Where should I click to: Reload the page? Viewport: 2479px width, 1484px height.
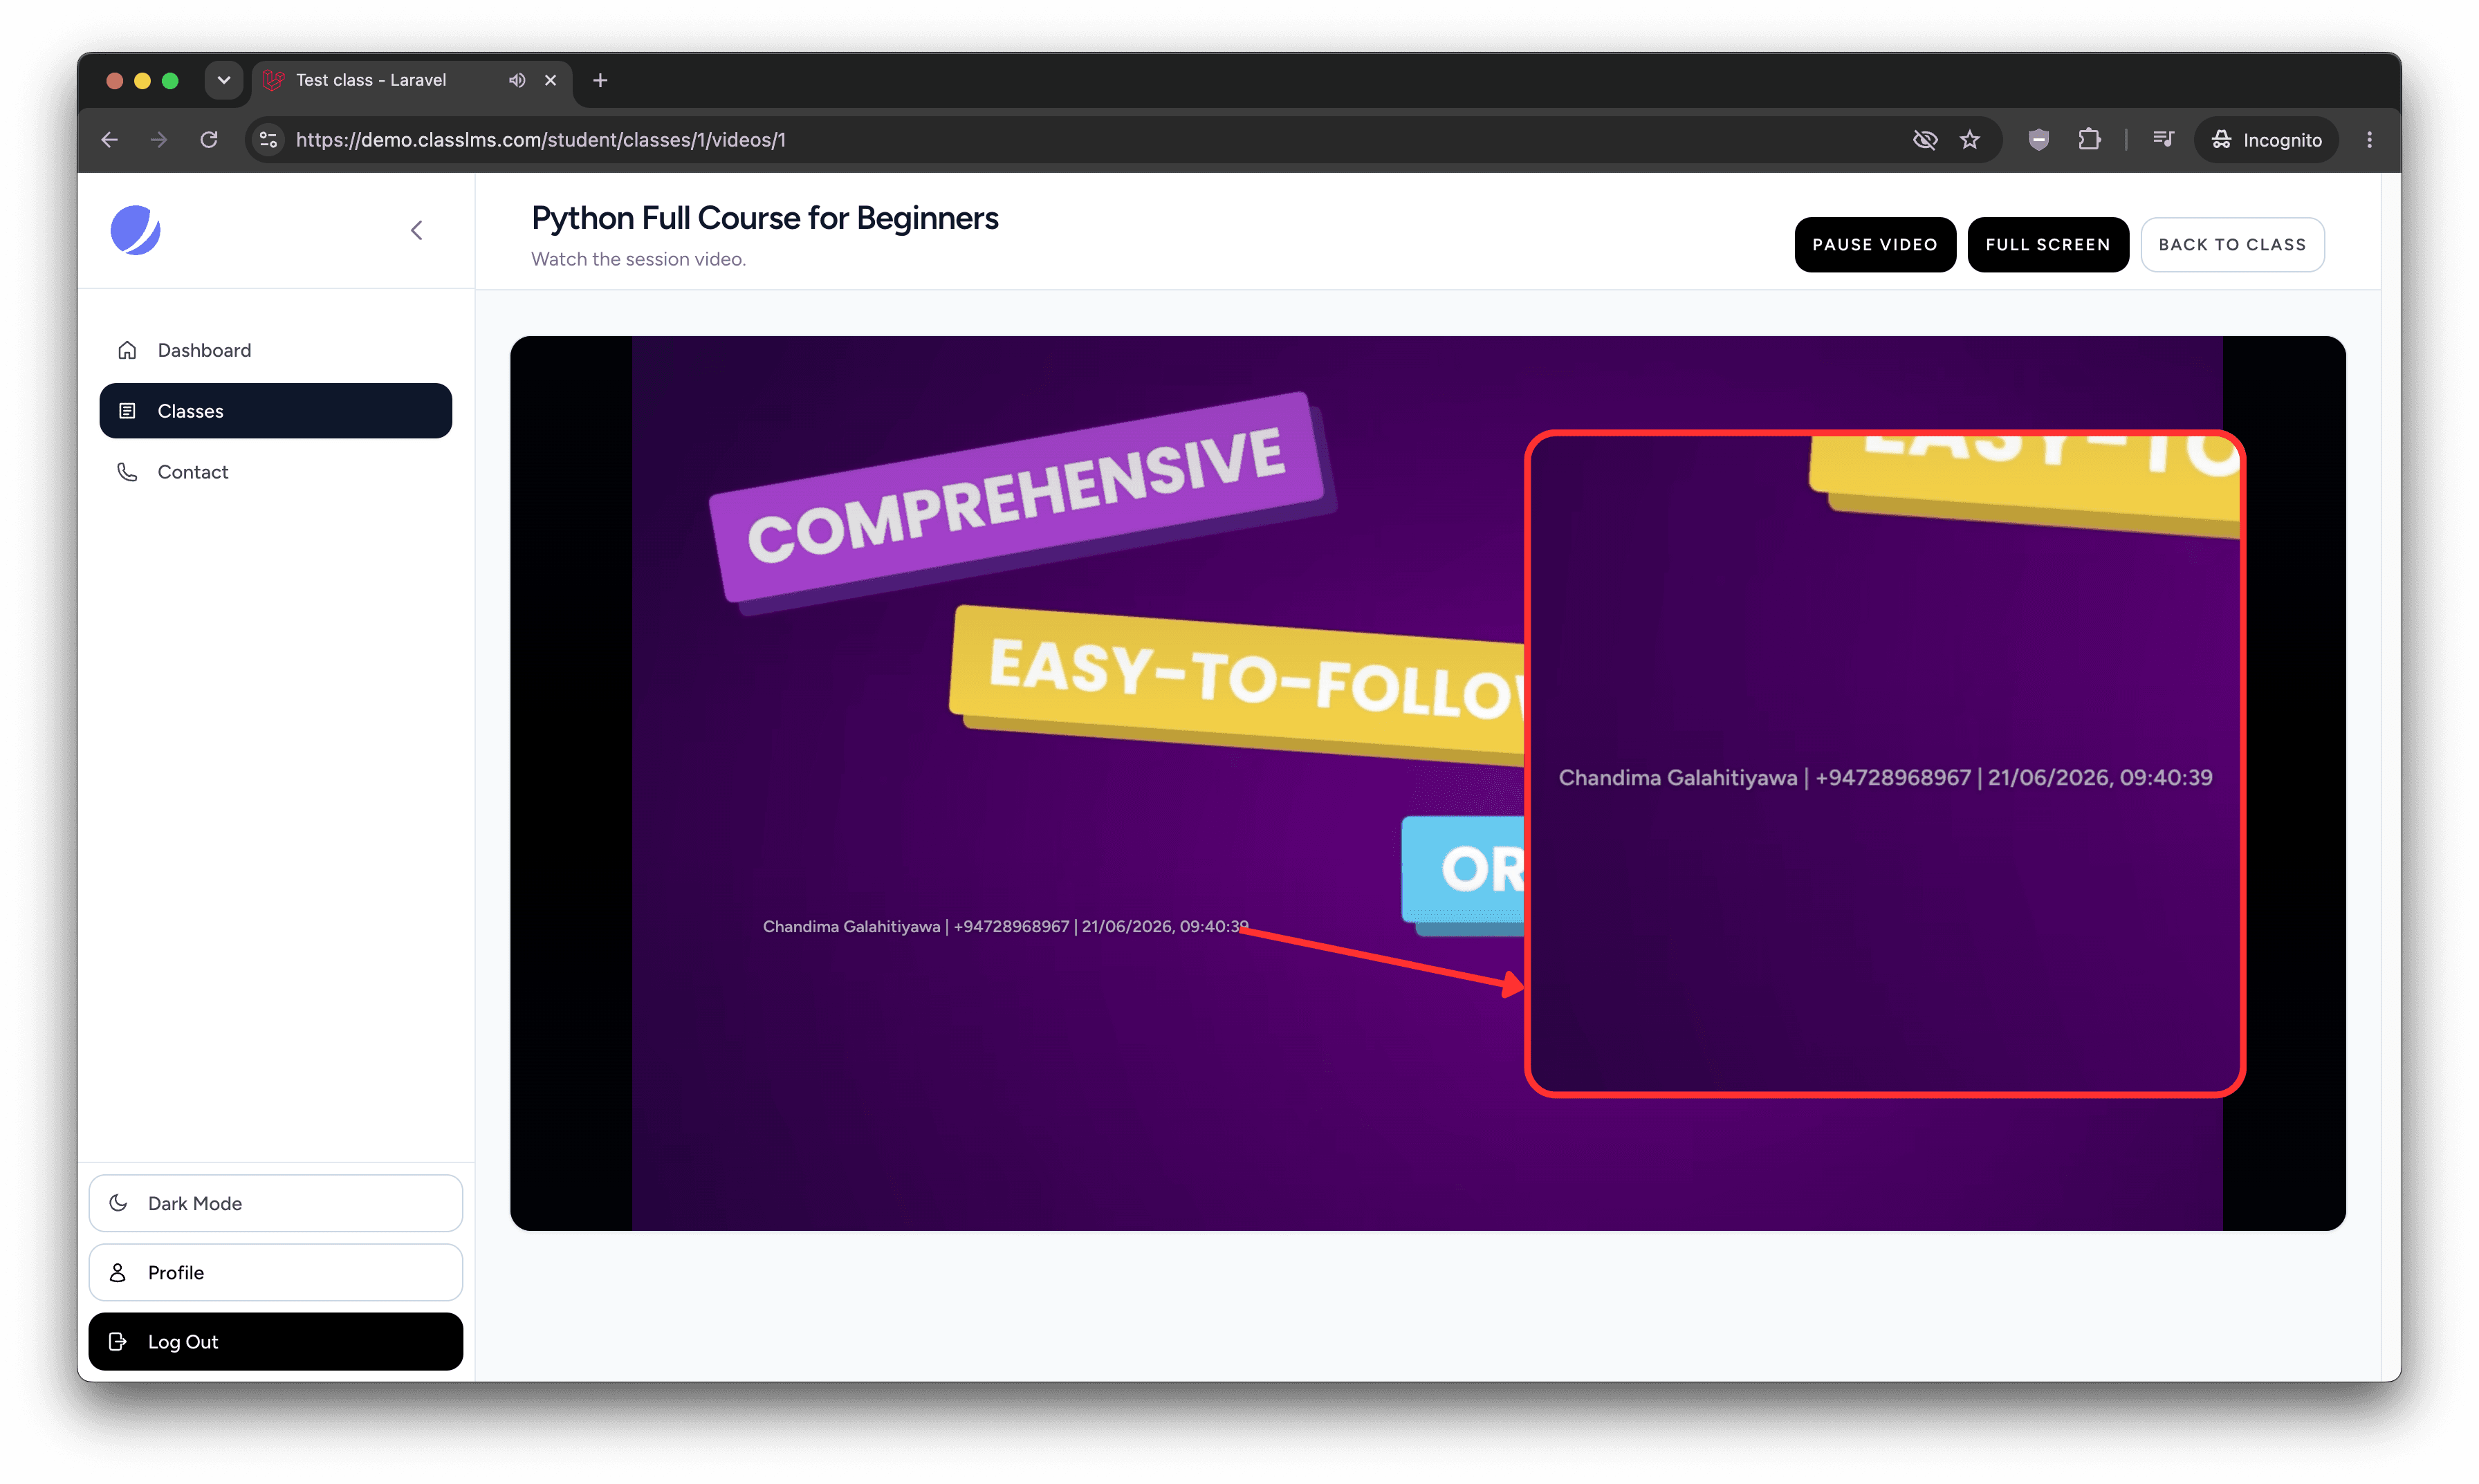pyautogui.click(x=208, y=140)
